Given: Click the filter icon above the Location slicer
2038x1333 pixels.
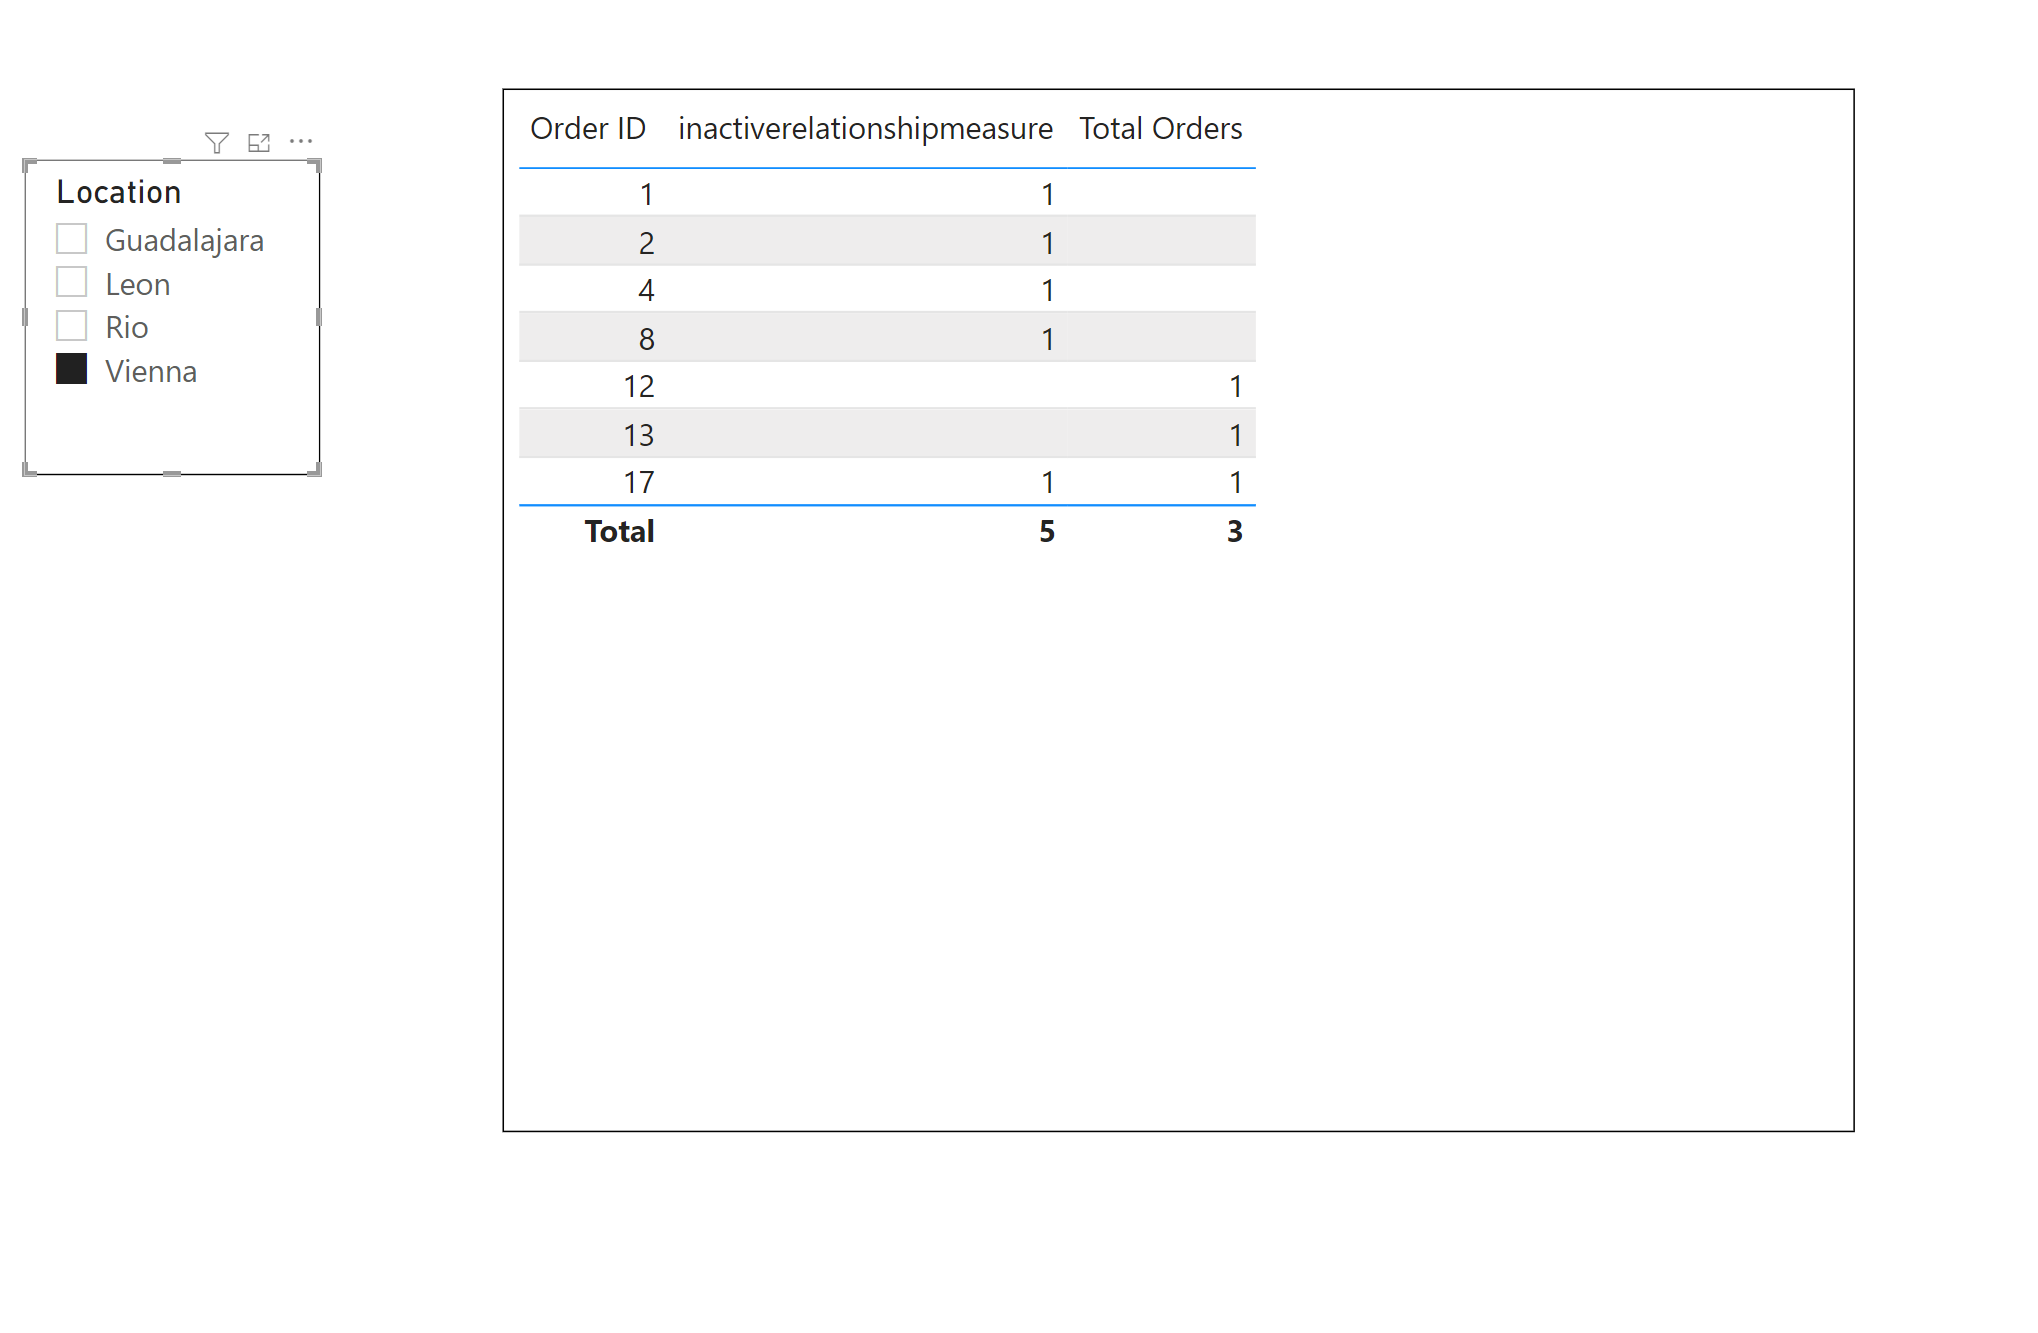Looking at the screenshot, I should (216, 143).
